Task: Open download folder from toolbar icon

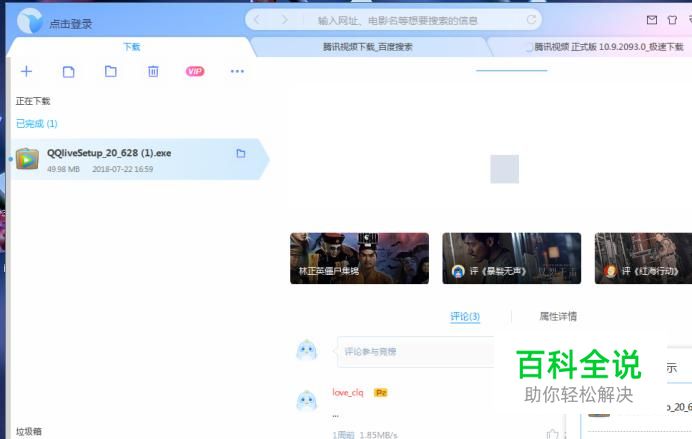Action: (x=111, y=71)
